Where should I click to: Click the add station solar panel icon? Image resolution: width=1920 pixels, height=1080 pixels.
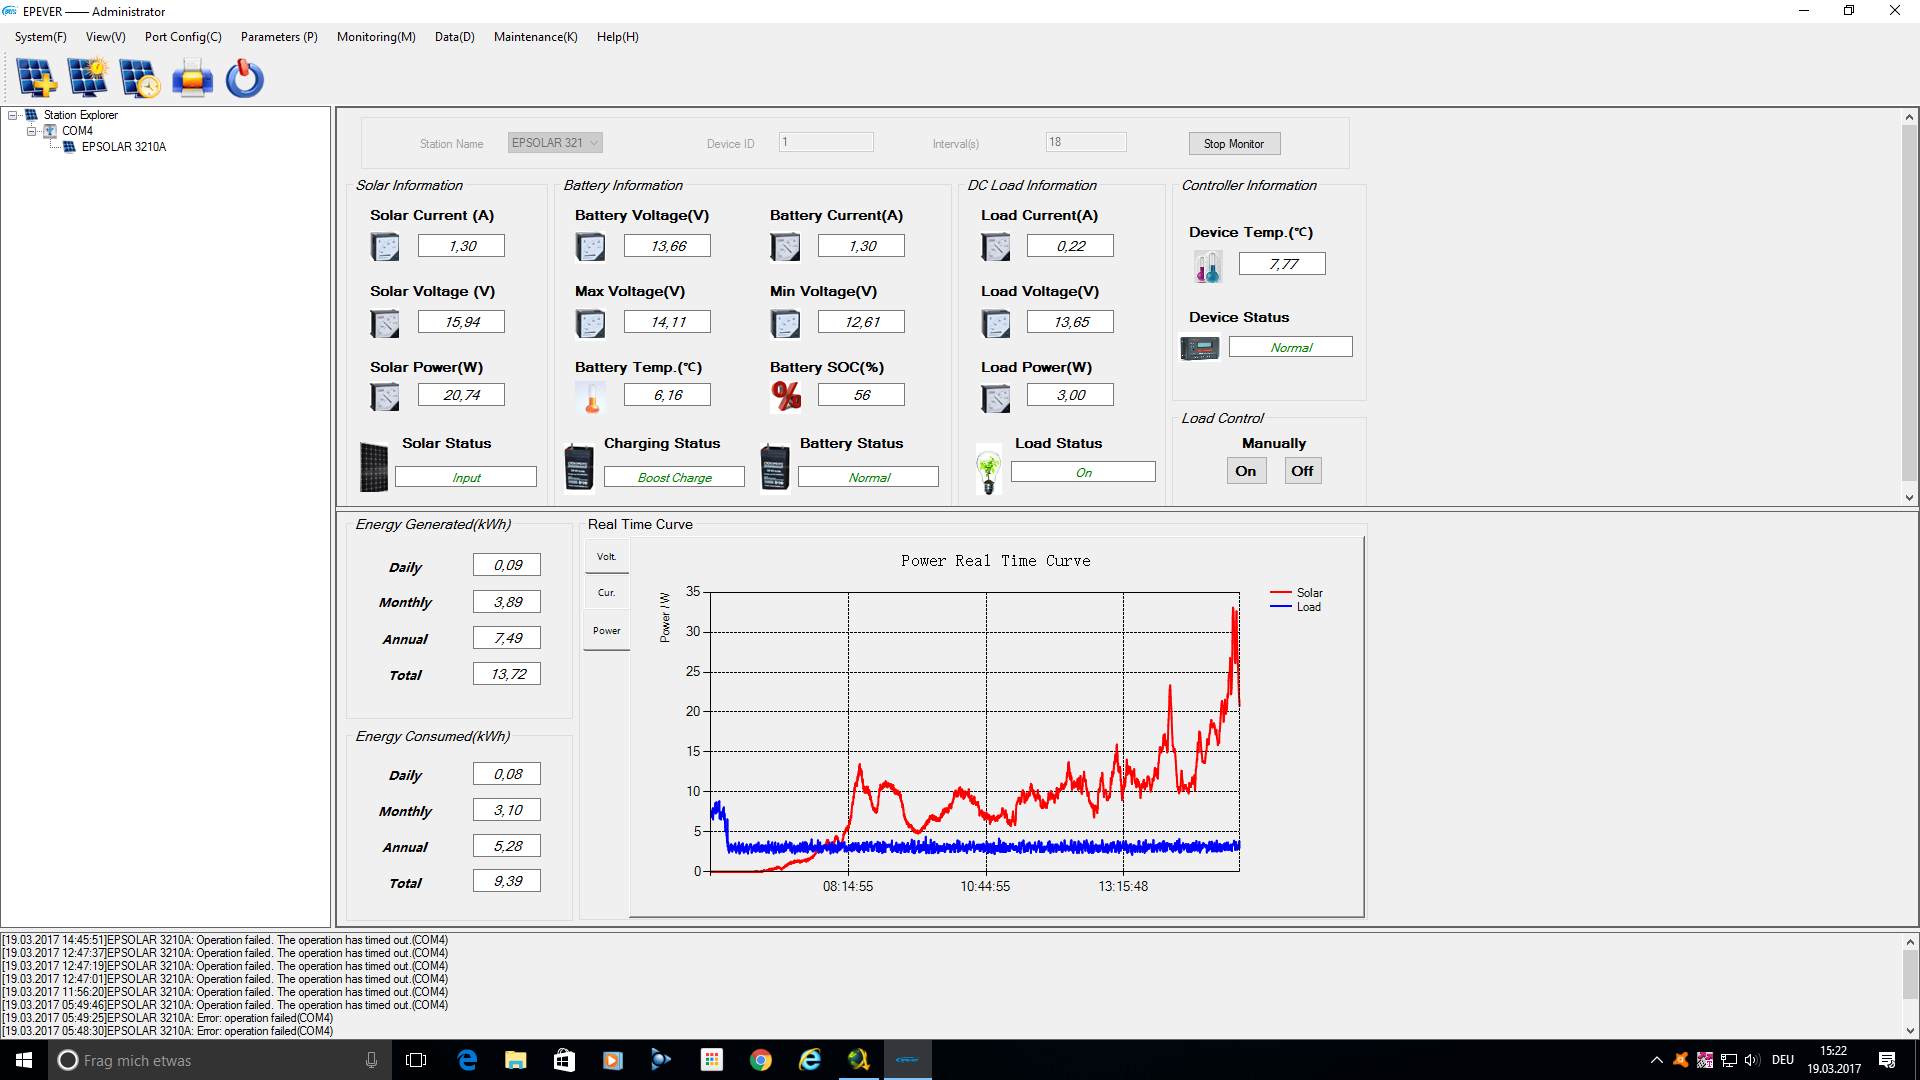[x=36, y=78]
